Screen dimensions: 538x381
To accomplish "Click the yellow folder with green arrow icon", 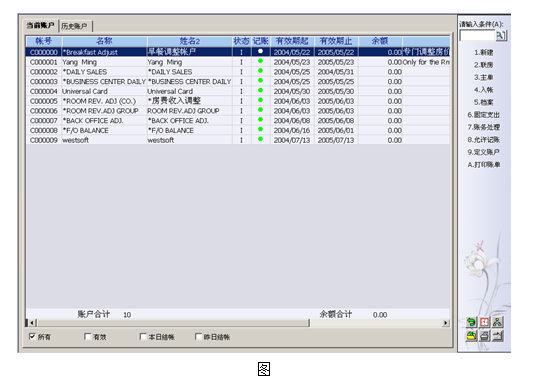I will pyautogui.click(x=471, y=335).
